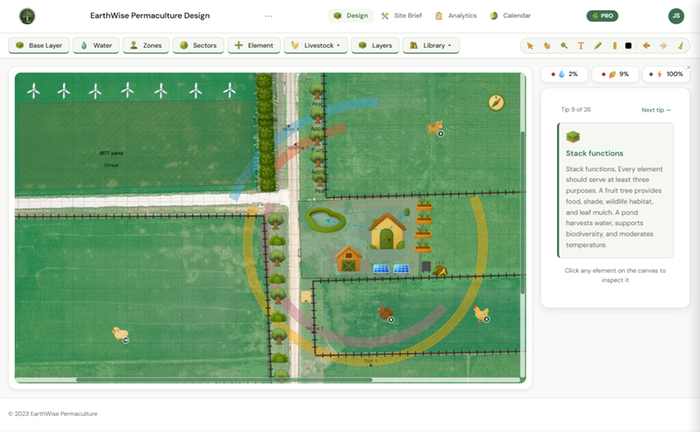Redo with the right arrow icon
The image size is (700, 432).
tap(663, 46)
